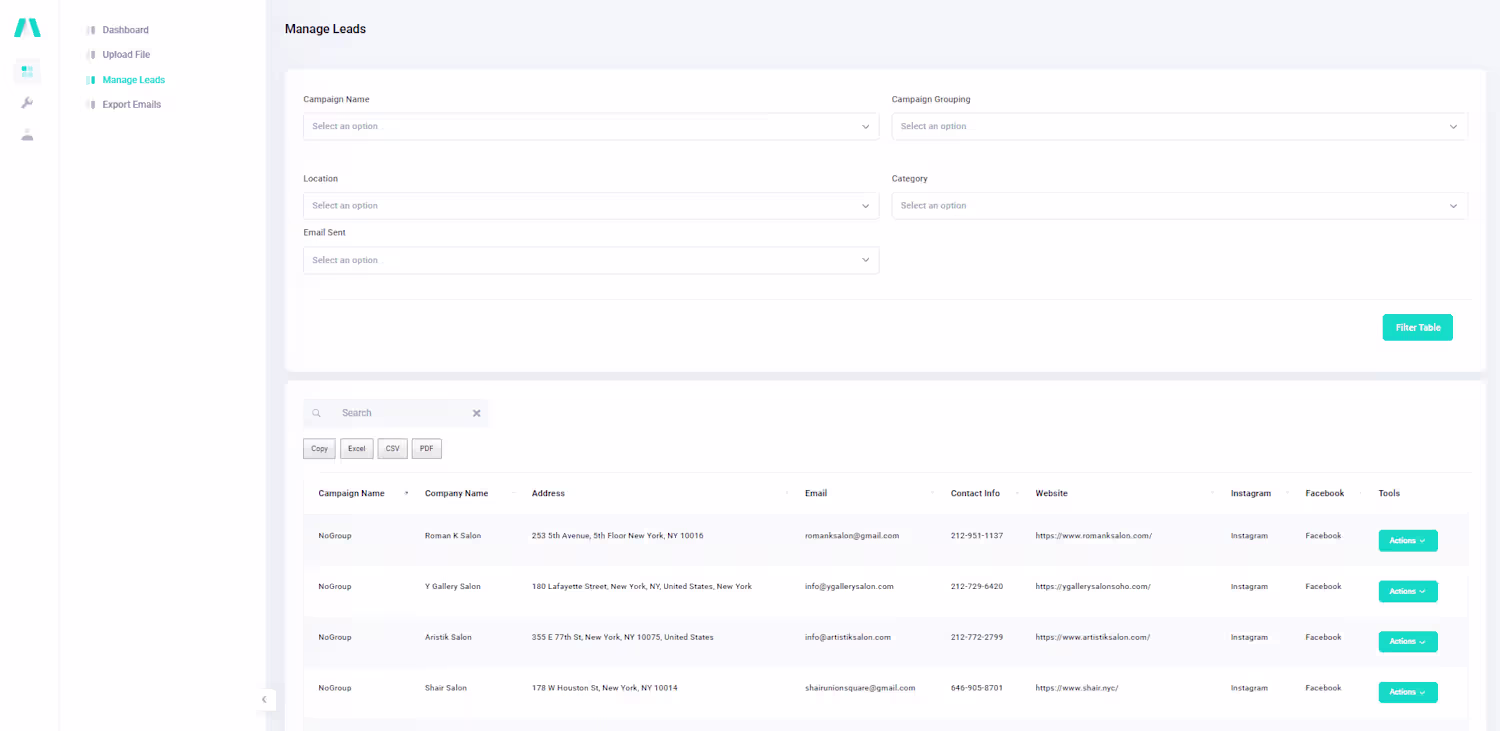Open Instagram link for Shair Salon

click(1249, 689)
